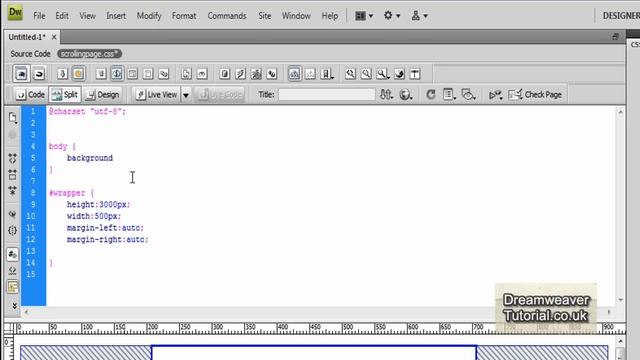The image size is (640, 360).
Task: Click the dark globe icon beside T icon
Action: tap(399, 74)
